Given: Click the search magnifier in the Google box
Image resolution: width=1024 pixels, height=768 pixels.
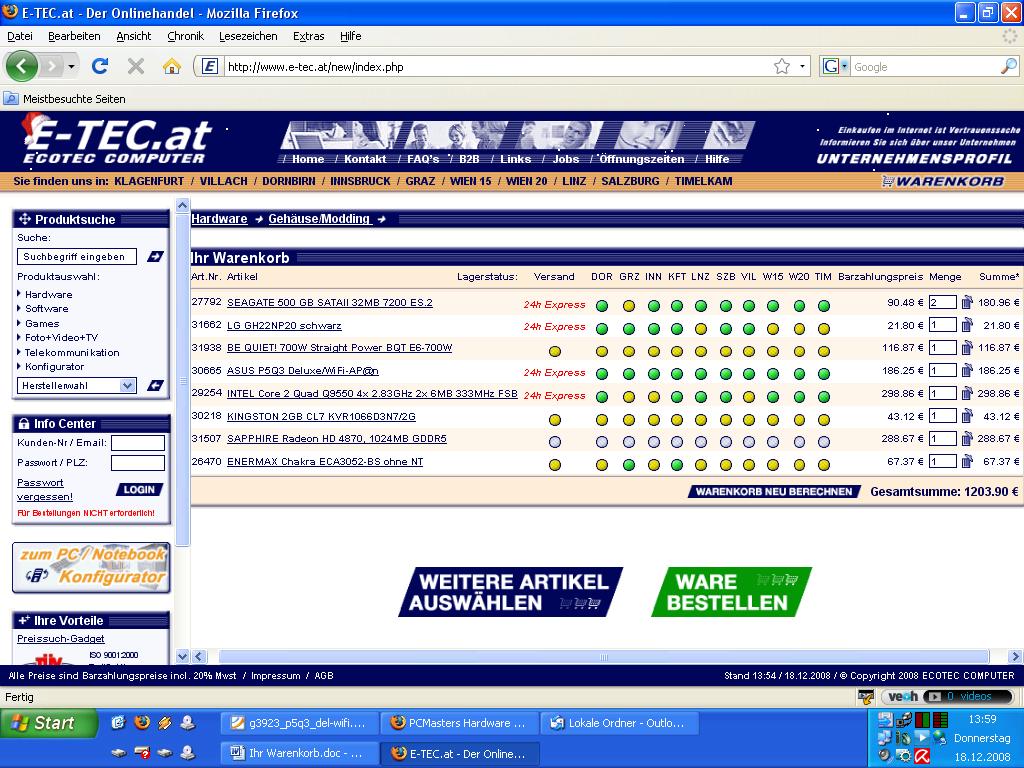Looking at the screenshot, I should coord(1008,66).
